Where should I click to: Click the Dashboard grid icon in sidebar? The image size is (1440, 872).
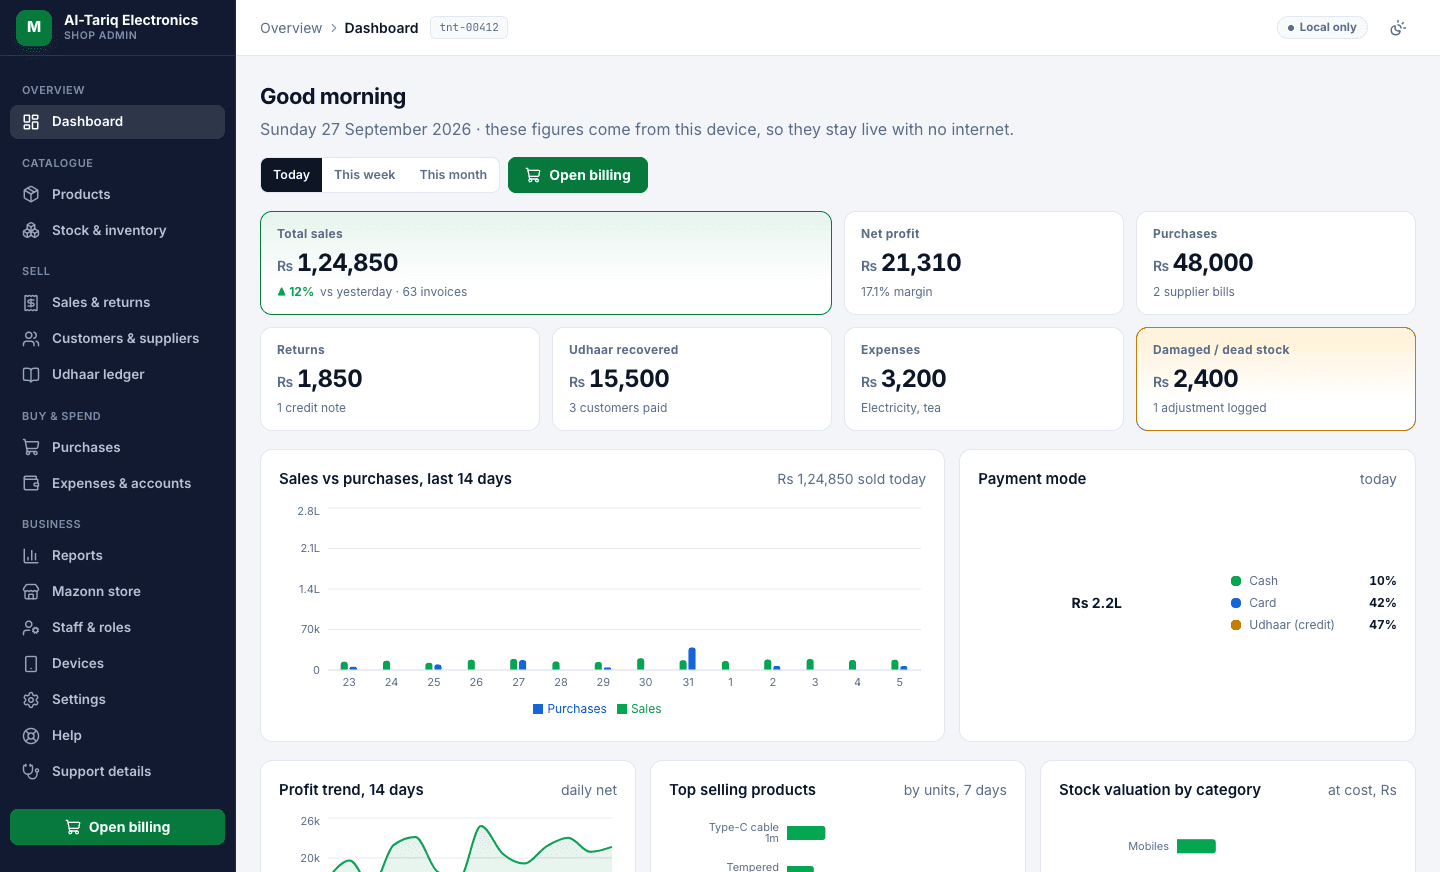coord(31,122)
